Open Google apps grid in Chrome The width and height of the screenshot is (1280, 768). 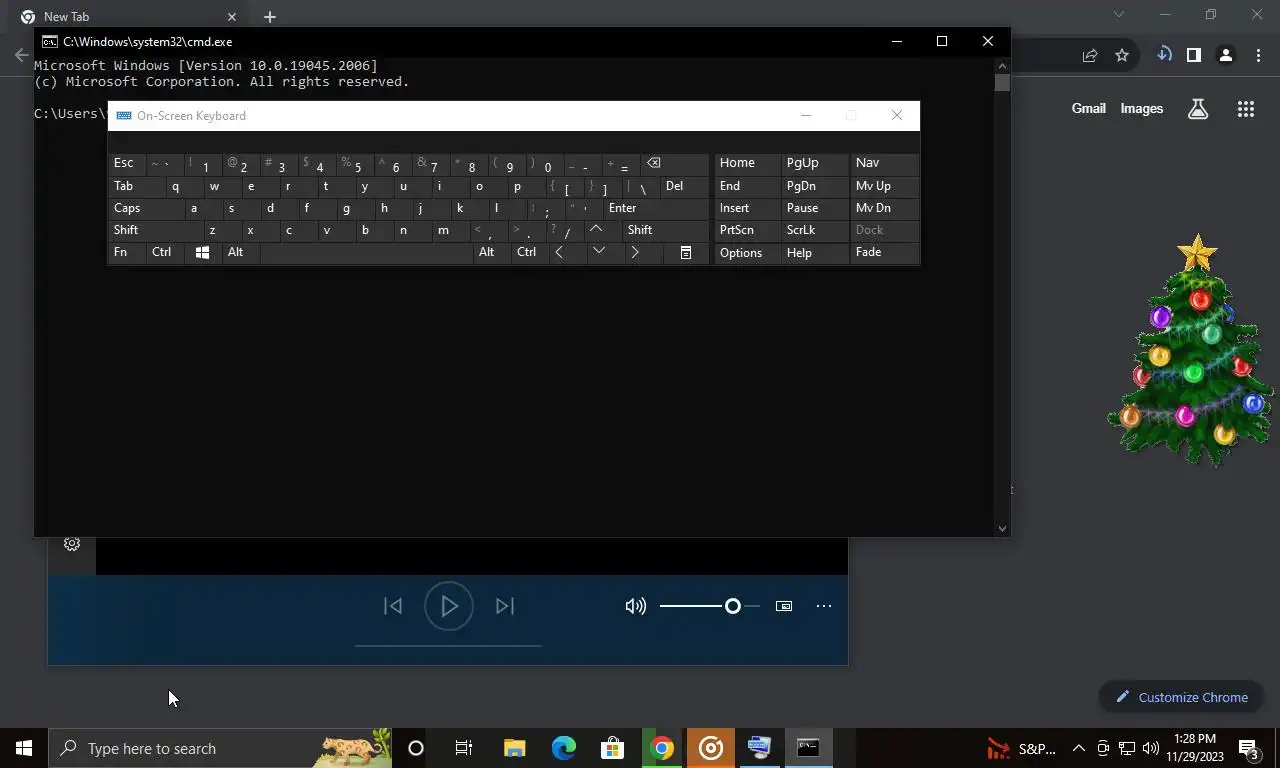(x=1246, y=109)
